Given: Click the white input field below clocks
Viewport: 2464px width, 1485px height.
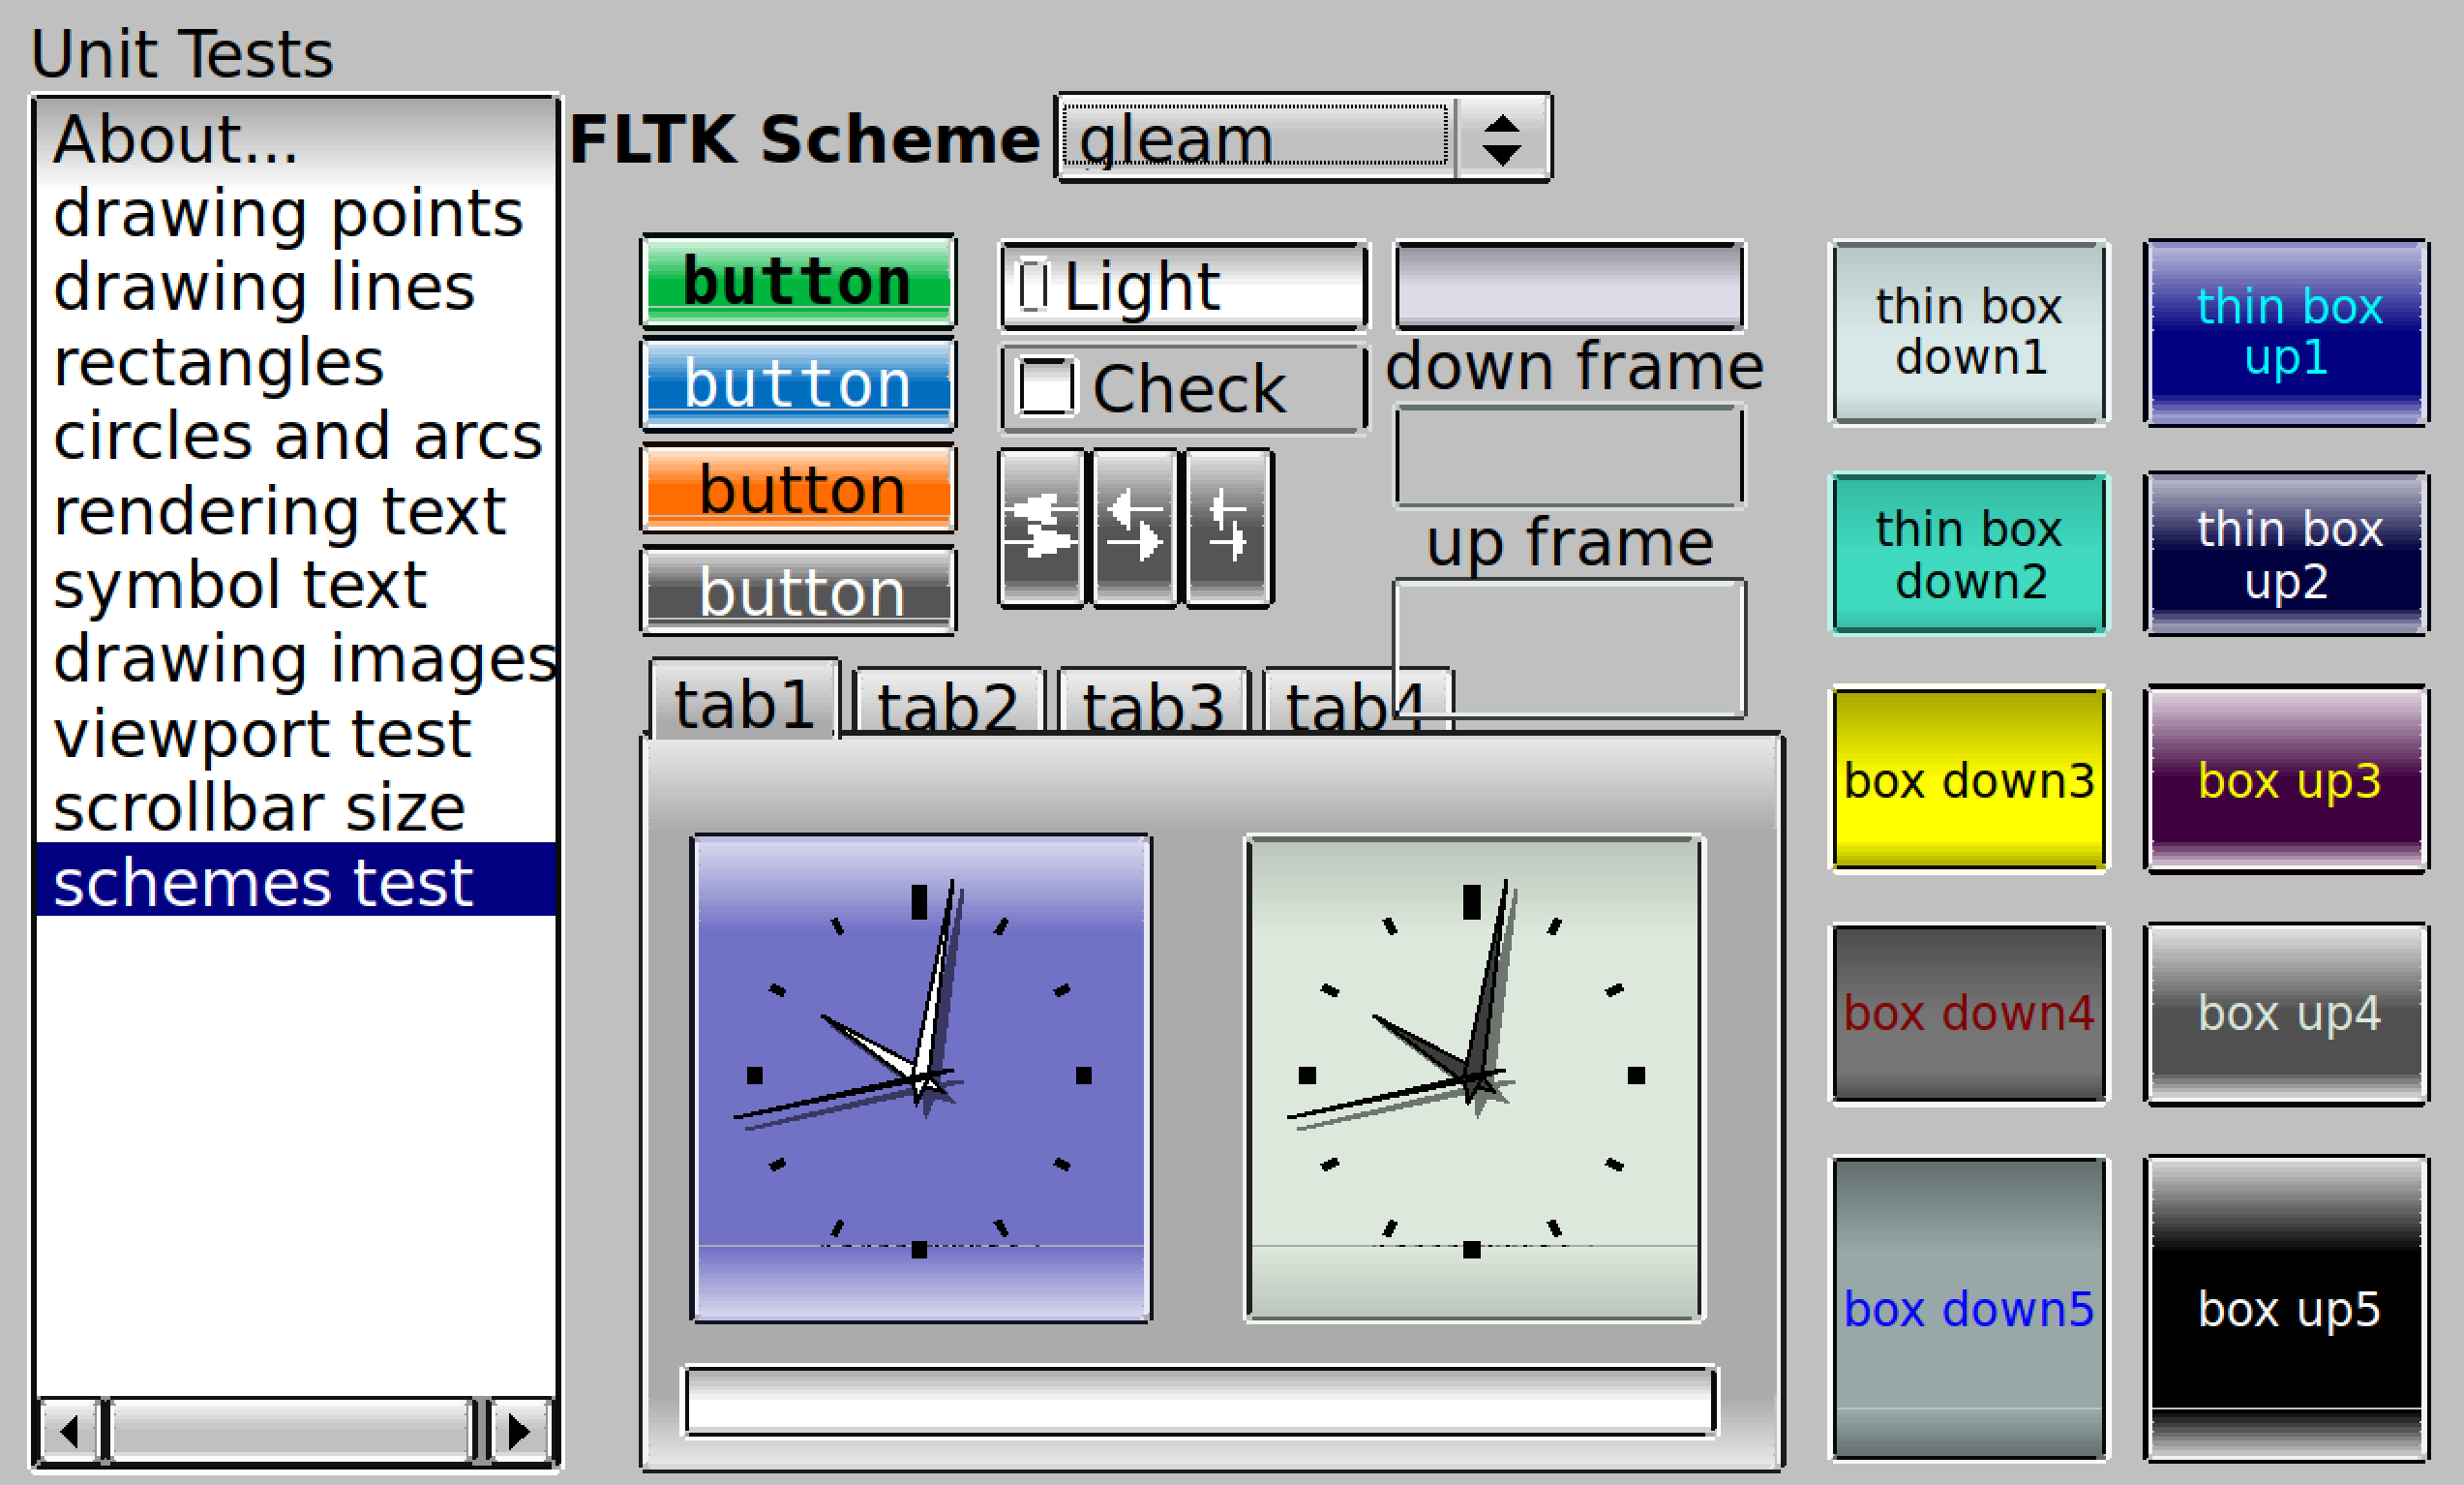Looking at the screenshot, I should (x=1200, y=1401).
